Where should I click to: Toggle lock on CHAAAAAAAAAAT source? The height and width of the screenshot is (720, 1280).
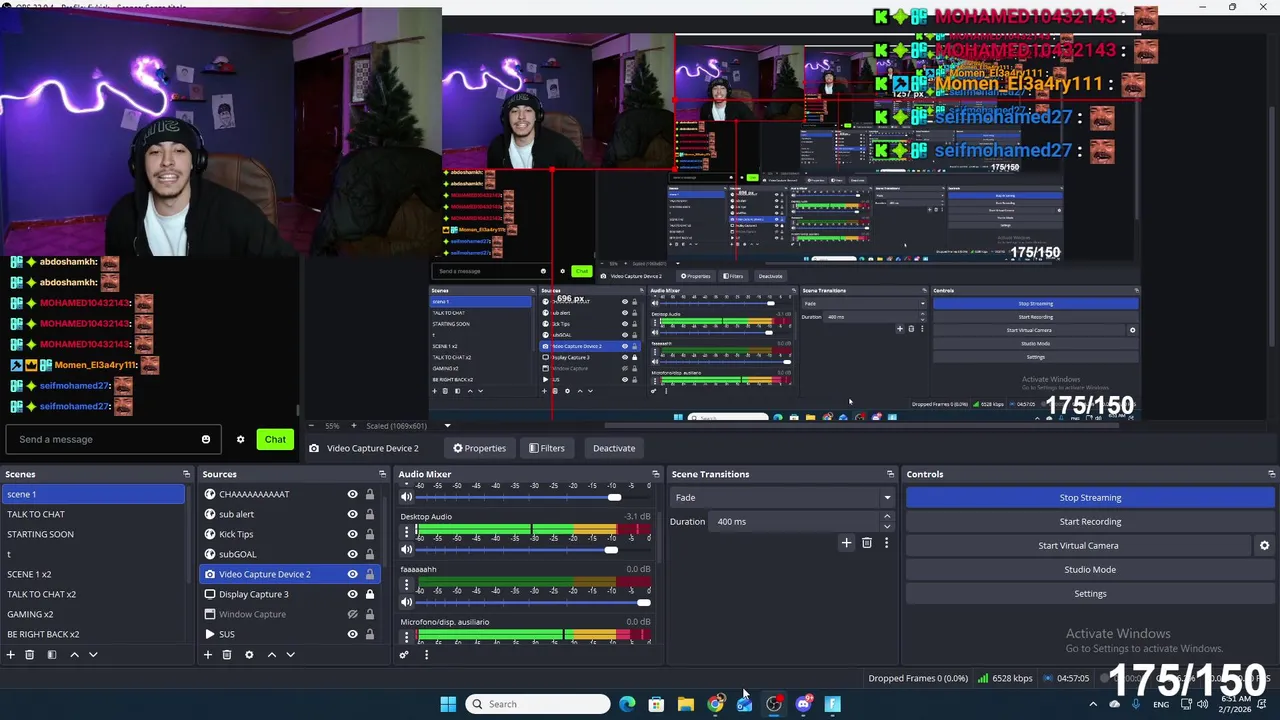(x=369, y=494)
